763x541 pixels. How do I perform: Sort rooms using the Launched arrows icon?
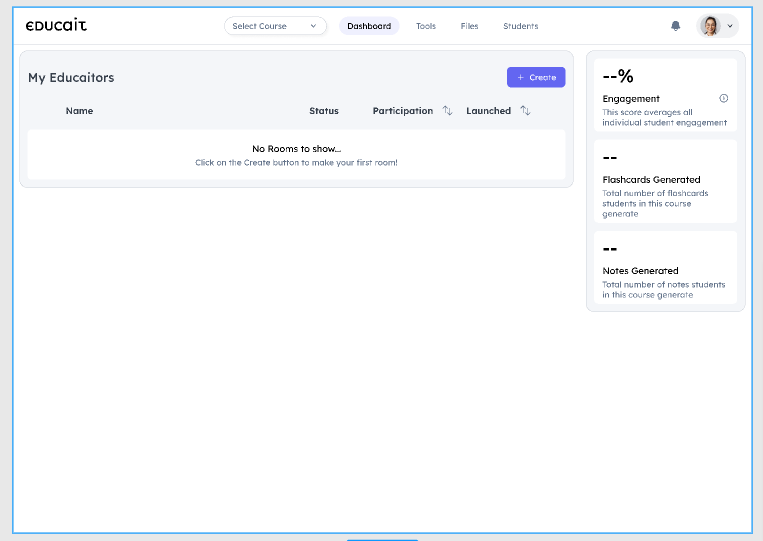pos(525,111)
